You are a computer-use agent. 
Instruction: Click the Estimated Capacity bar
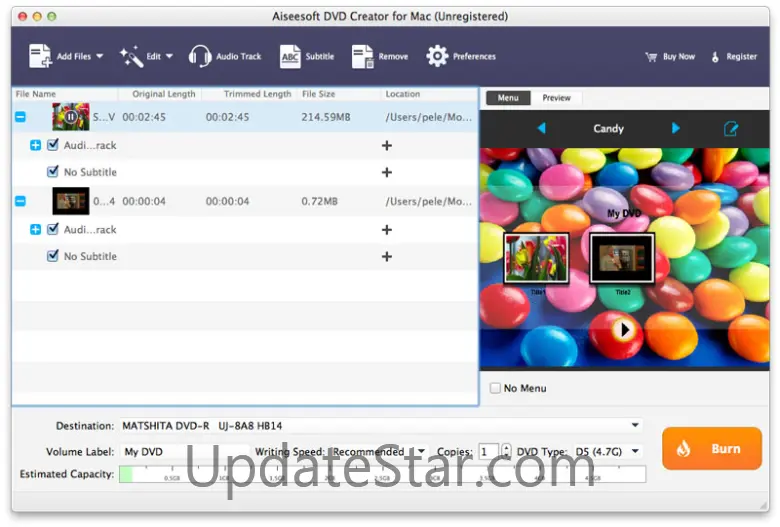(x=383, y=474)
